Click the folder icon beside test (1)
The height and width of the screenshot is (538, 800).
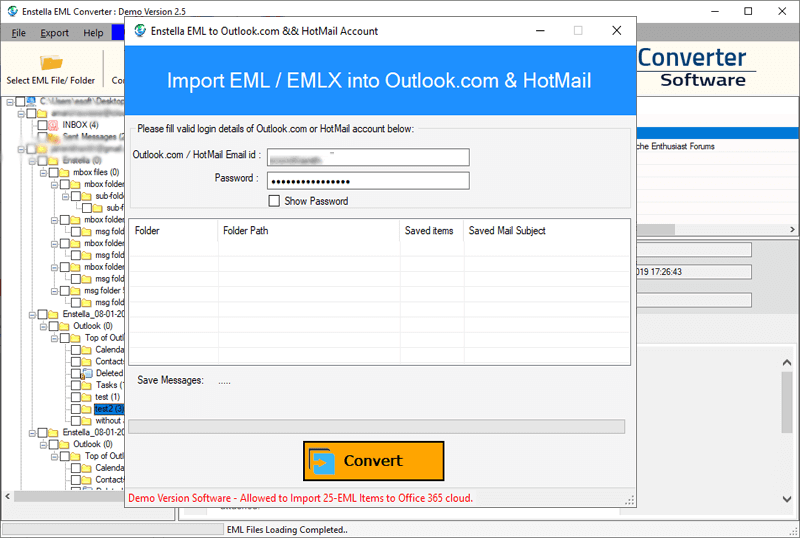87,397
